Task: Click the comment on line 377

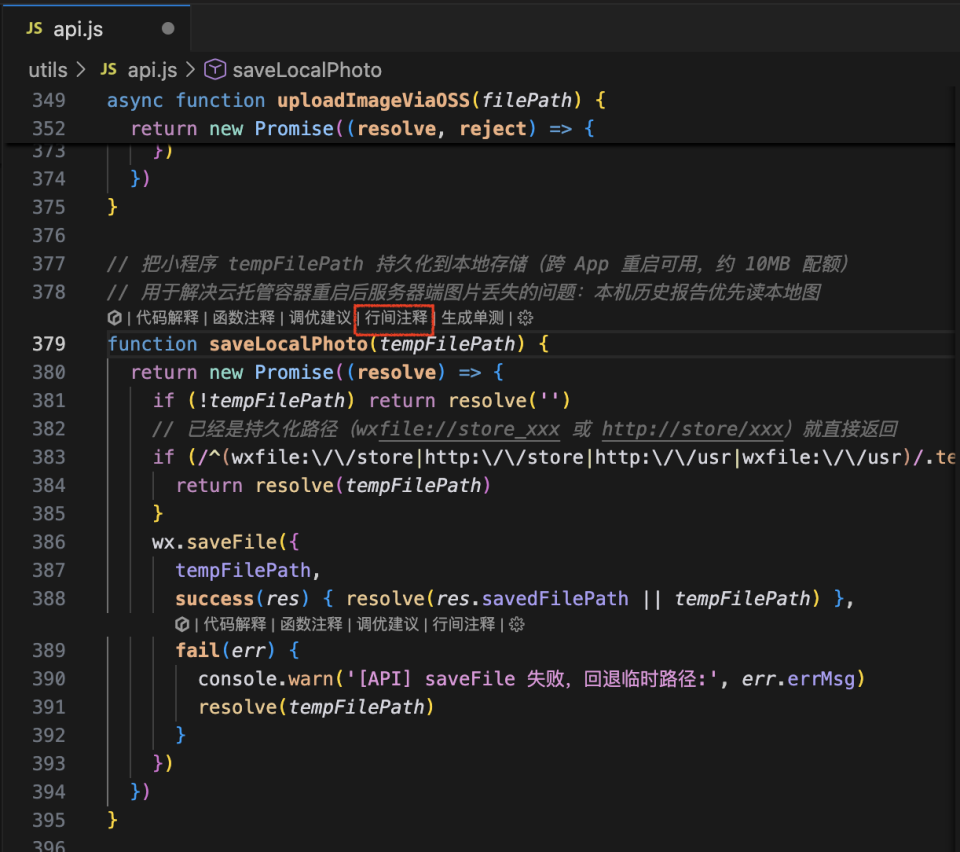Action: pyautogui.click(x=478, y=264)
